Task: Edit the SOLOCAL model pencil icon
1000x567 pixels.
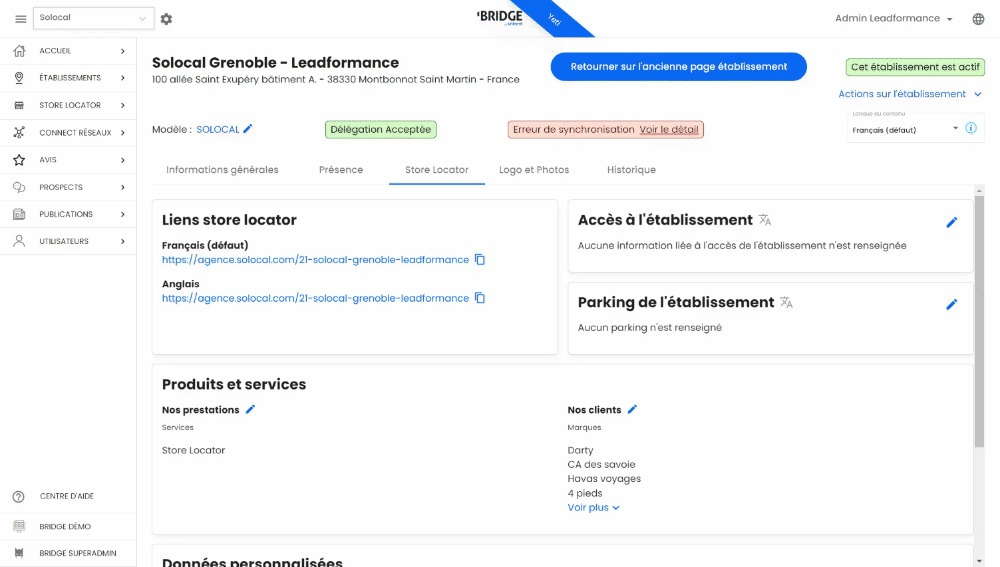Action: (248, 129)
